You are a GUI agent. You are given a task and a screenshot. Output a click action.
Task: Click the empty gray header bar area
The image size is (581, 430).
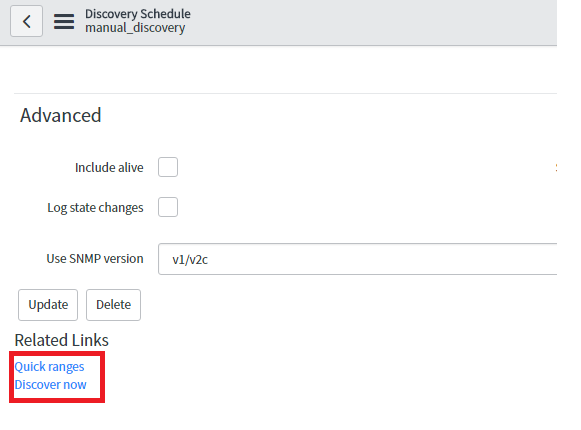[371, 22]
